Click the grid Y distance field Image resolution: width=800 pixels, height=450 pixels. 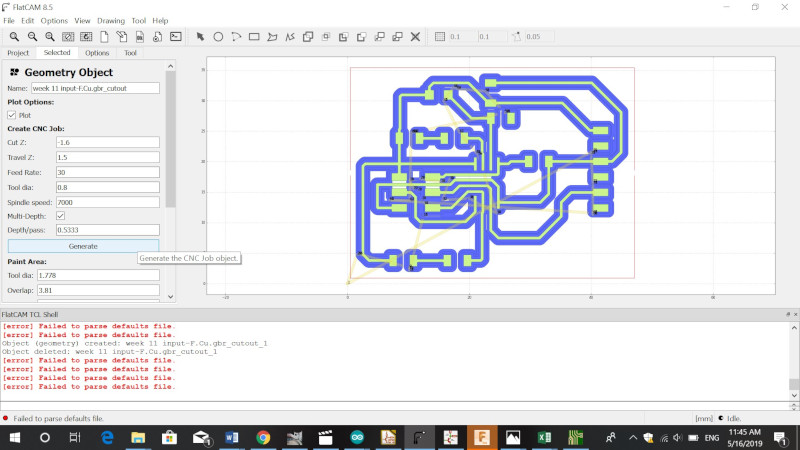491,37
